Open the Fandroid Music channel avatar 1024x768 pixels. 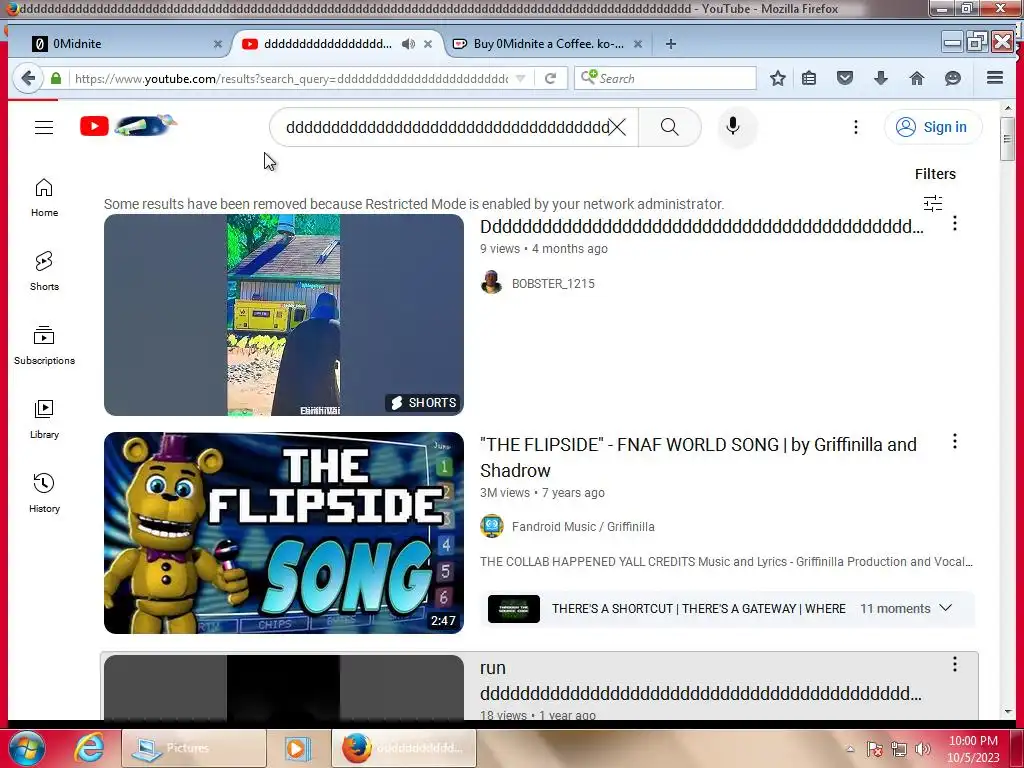(x=491, y=526)
